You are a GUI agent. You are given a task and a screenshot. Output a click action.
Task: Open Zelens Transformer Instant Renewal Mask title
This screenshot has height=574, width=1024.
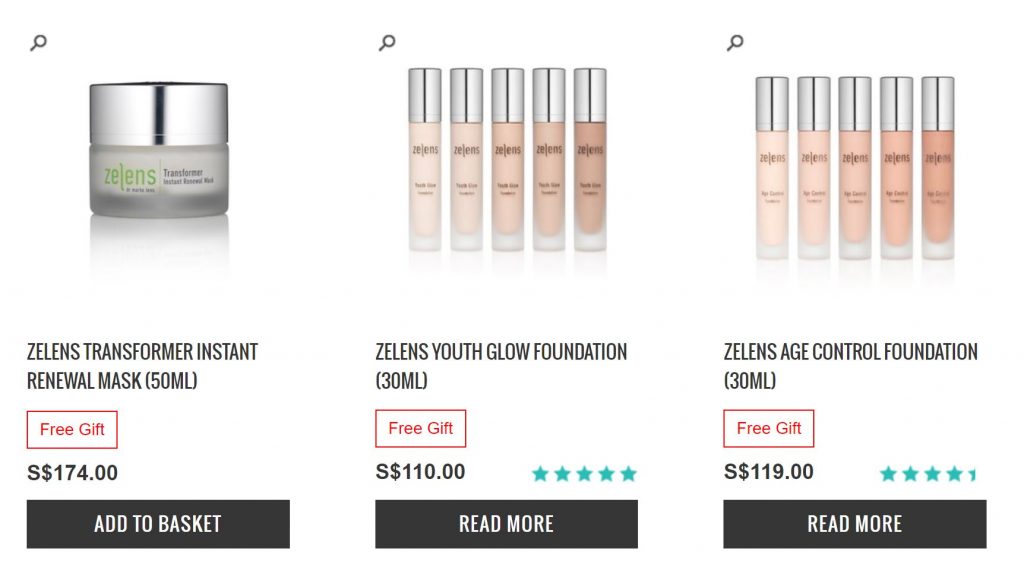pyautogui.click(x=142, y=366)
